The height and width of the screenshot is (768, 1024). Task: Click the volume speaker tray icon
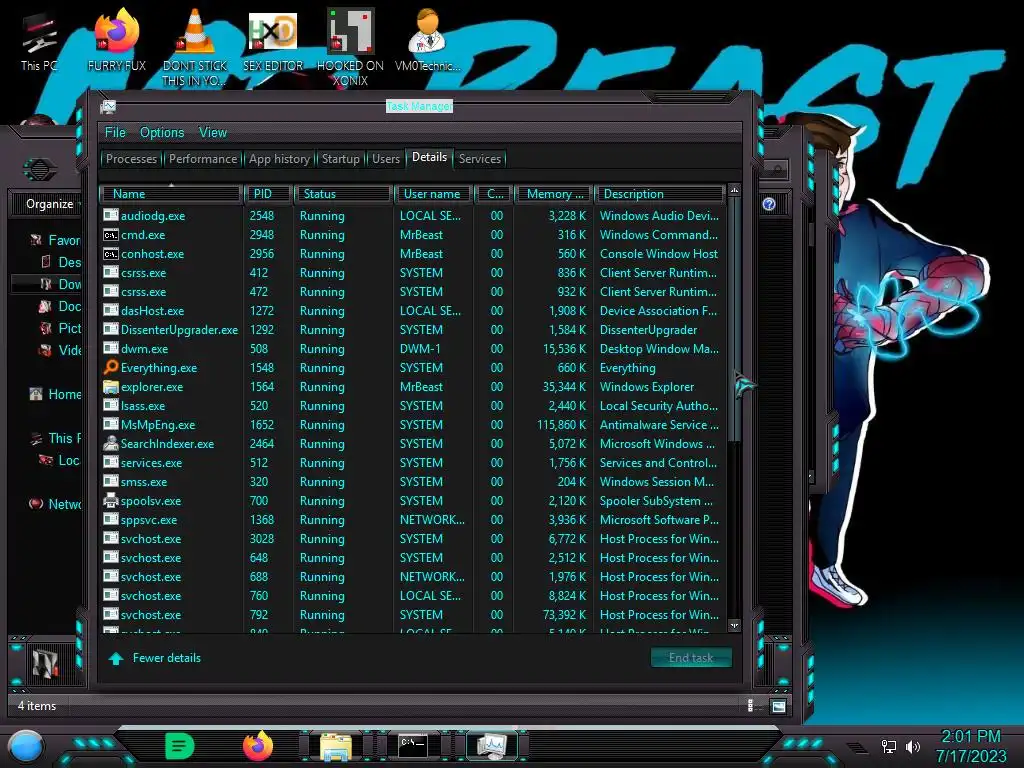(x=912, y=746)
